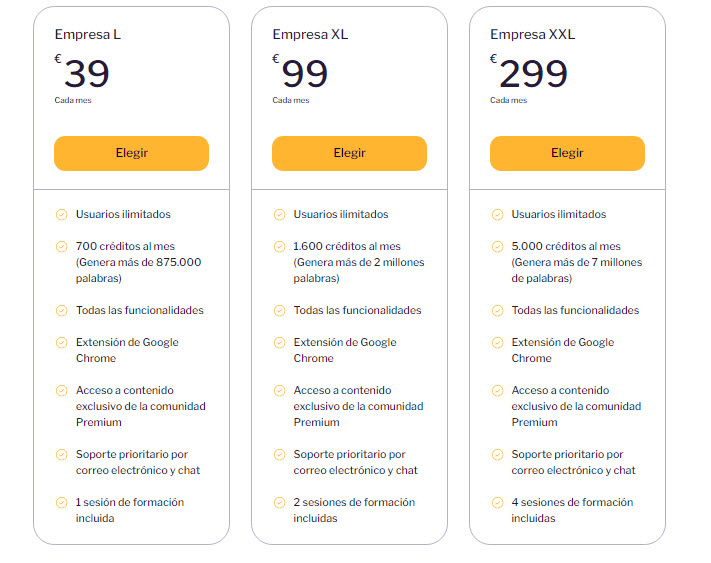This screenshot has width=711, height=563.
Task: Click check icon for 2 sesiones de formación
Action: point(279,502)
